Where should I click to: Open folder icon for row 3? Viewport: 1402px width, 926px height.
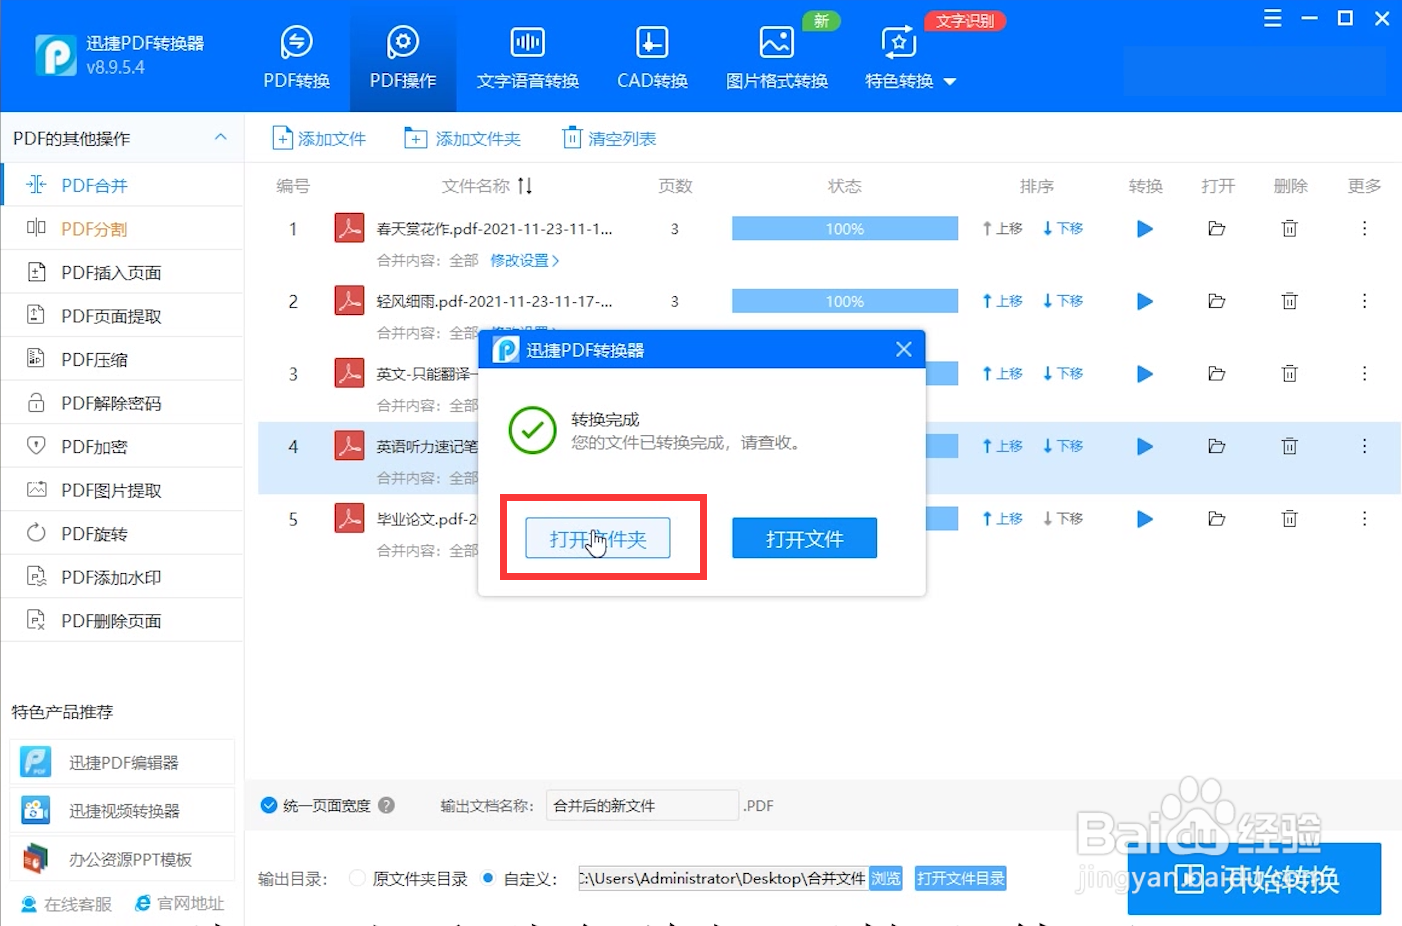click(1217, 374)
